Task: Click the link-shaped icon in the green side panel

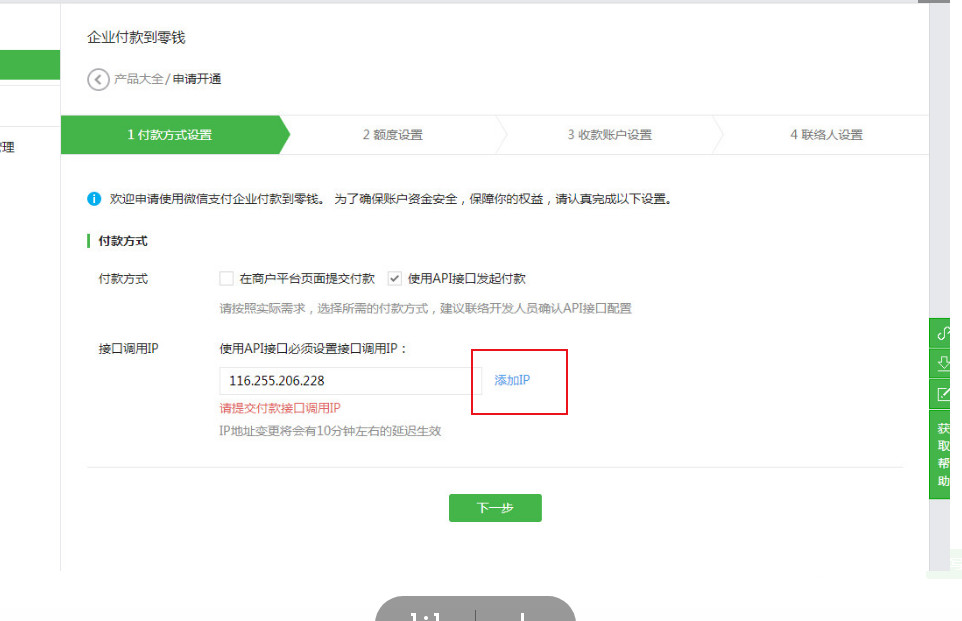Action: pyautogui.click(x=943, y=333)
